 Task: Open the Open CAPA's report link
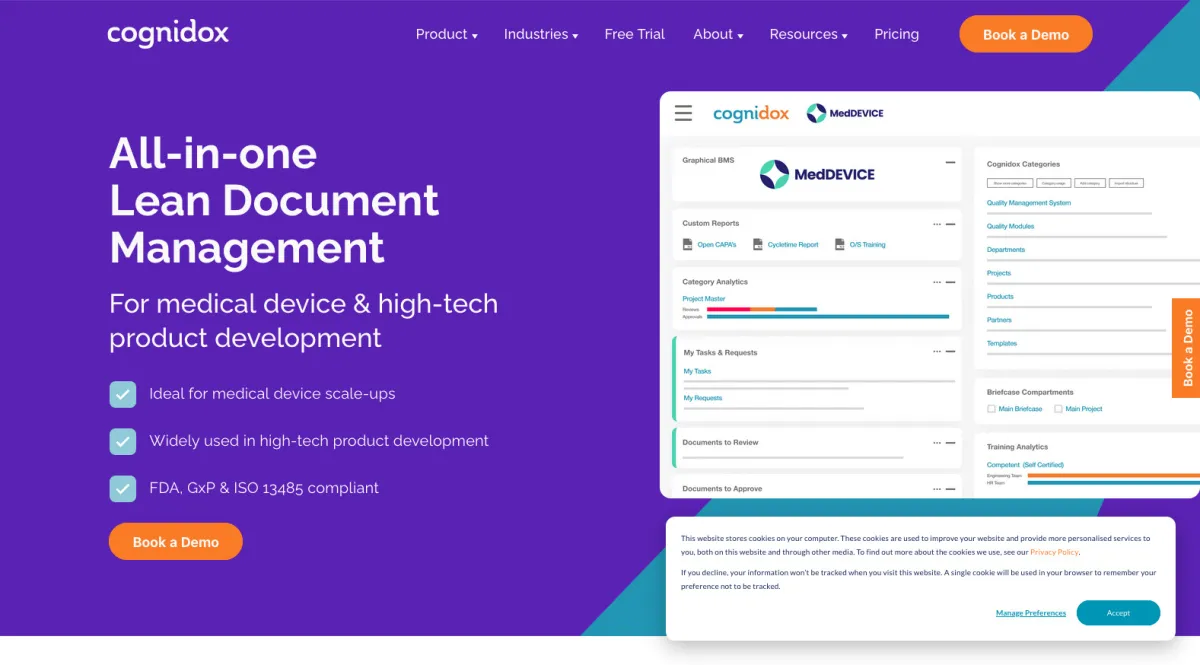[x=716, y=244]
